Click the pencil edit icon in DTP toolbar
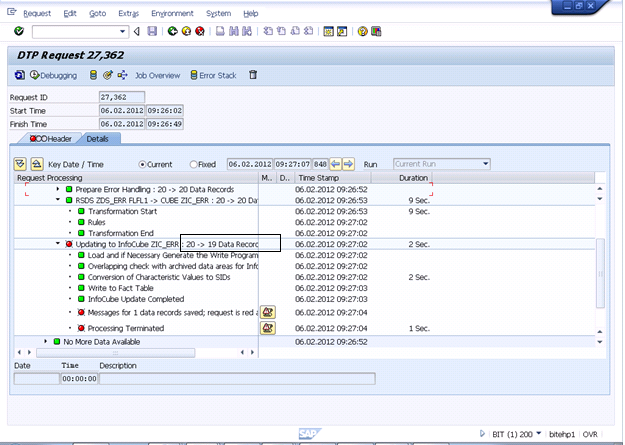The height and width of the screenshot is (445, 625). point(108,75)
